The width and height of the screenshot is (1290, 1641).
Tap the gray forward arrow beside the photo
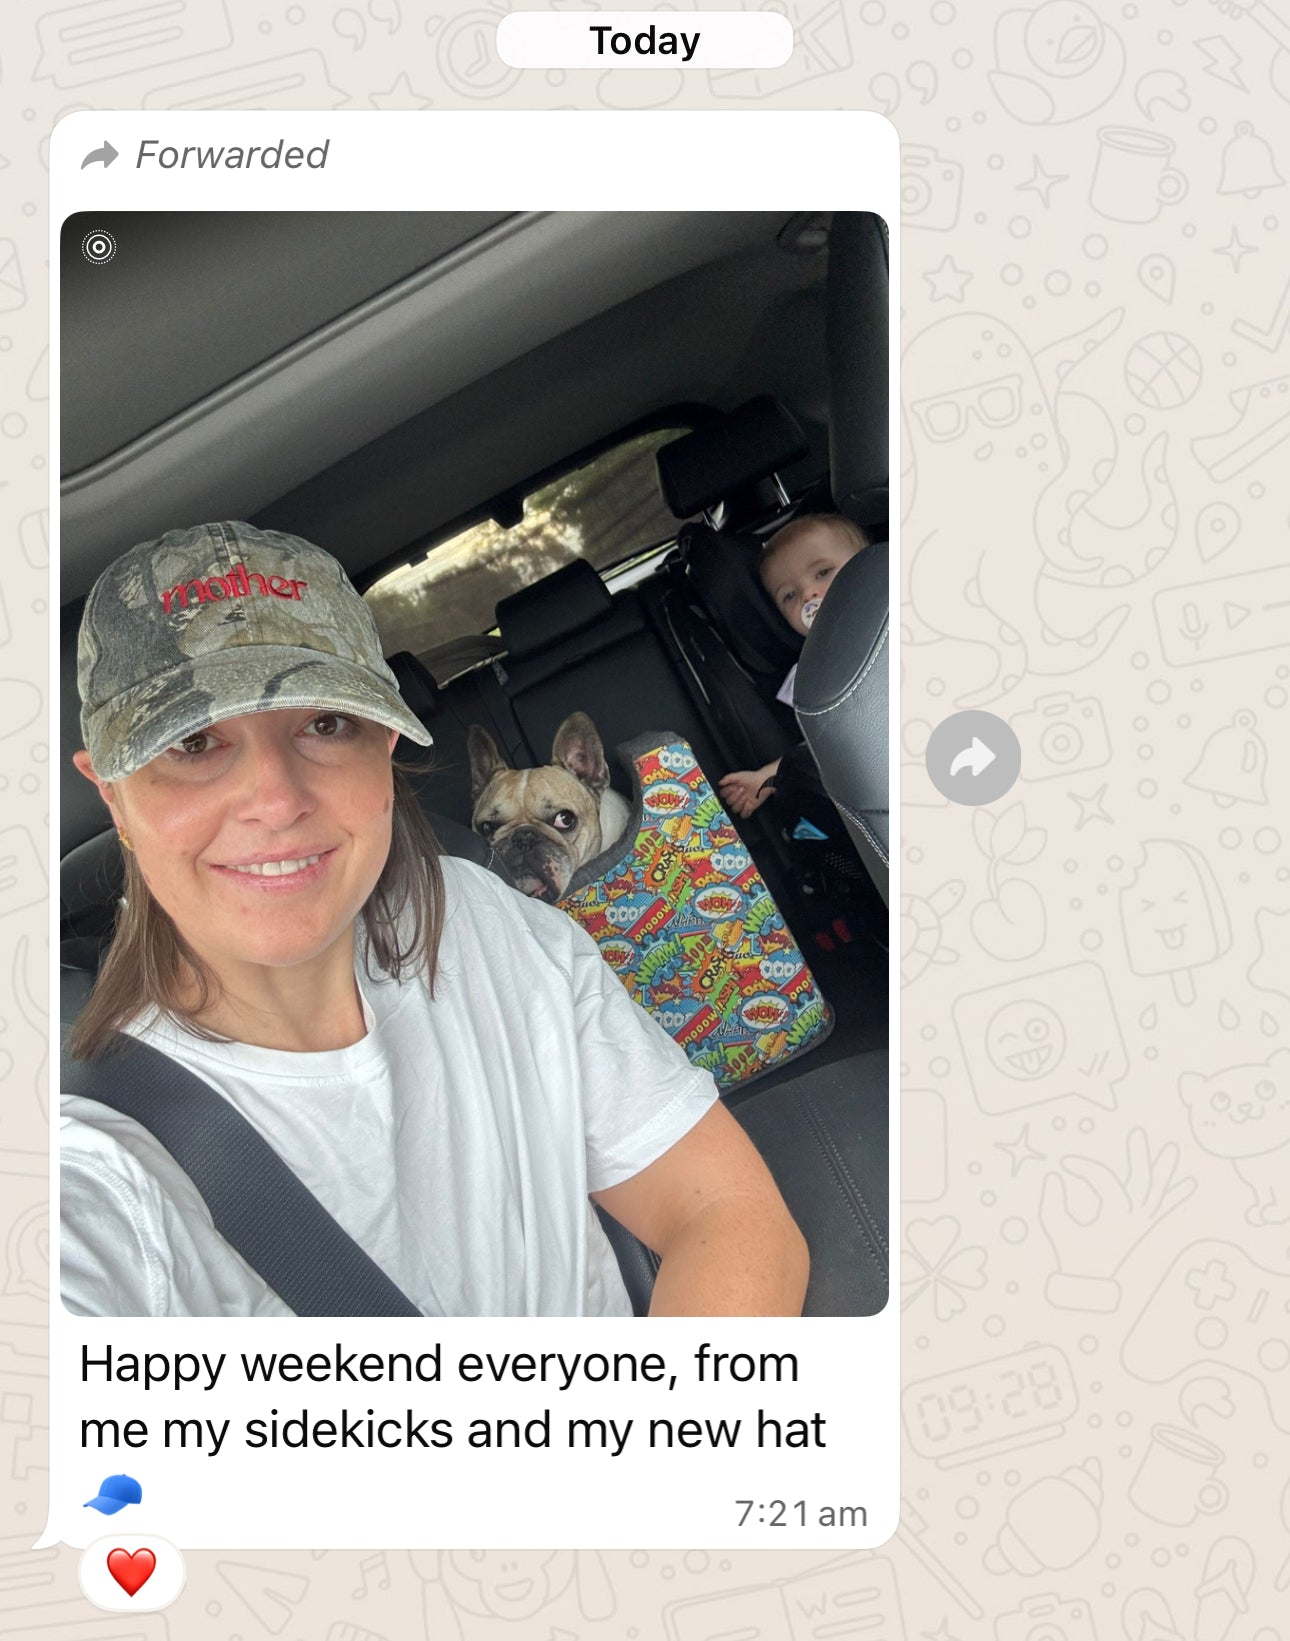pos(973,758)
